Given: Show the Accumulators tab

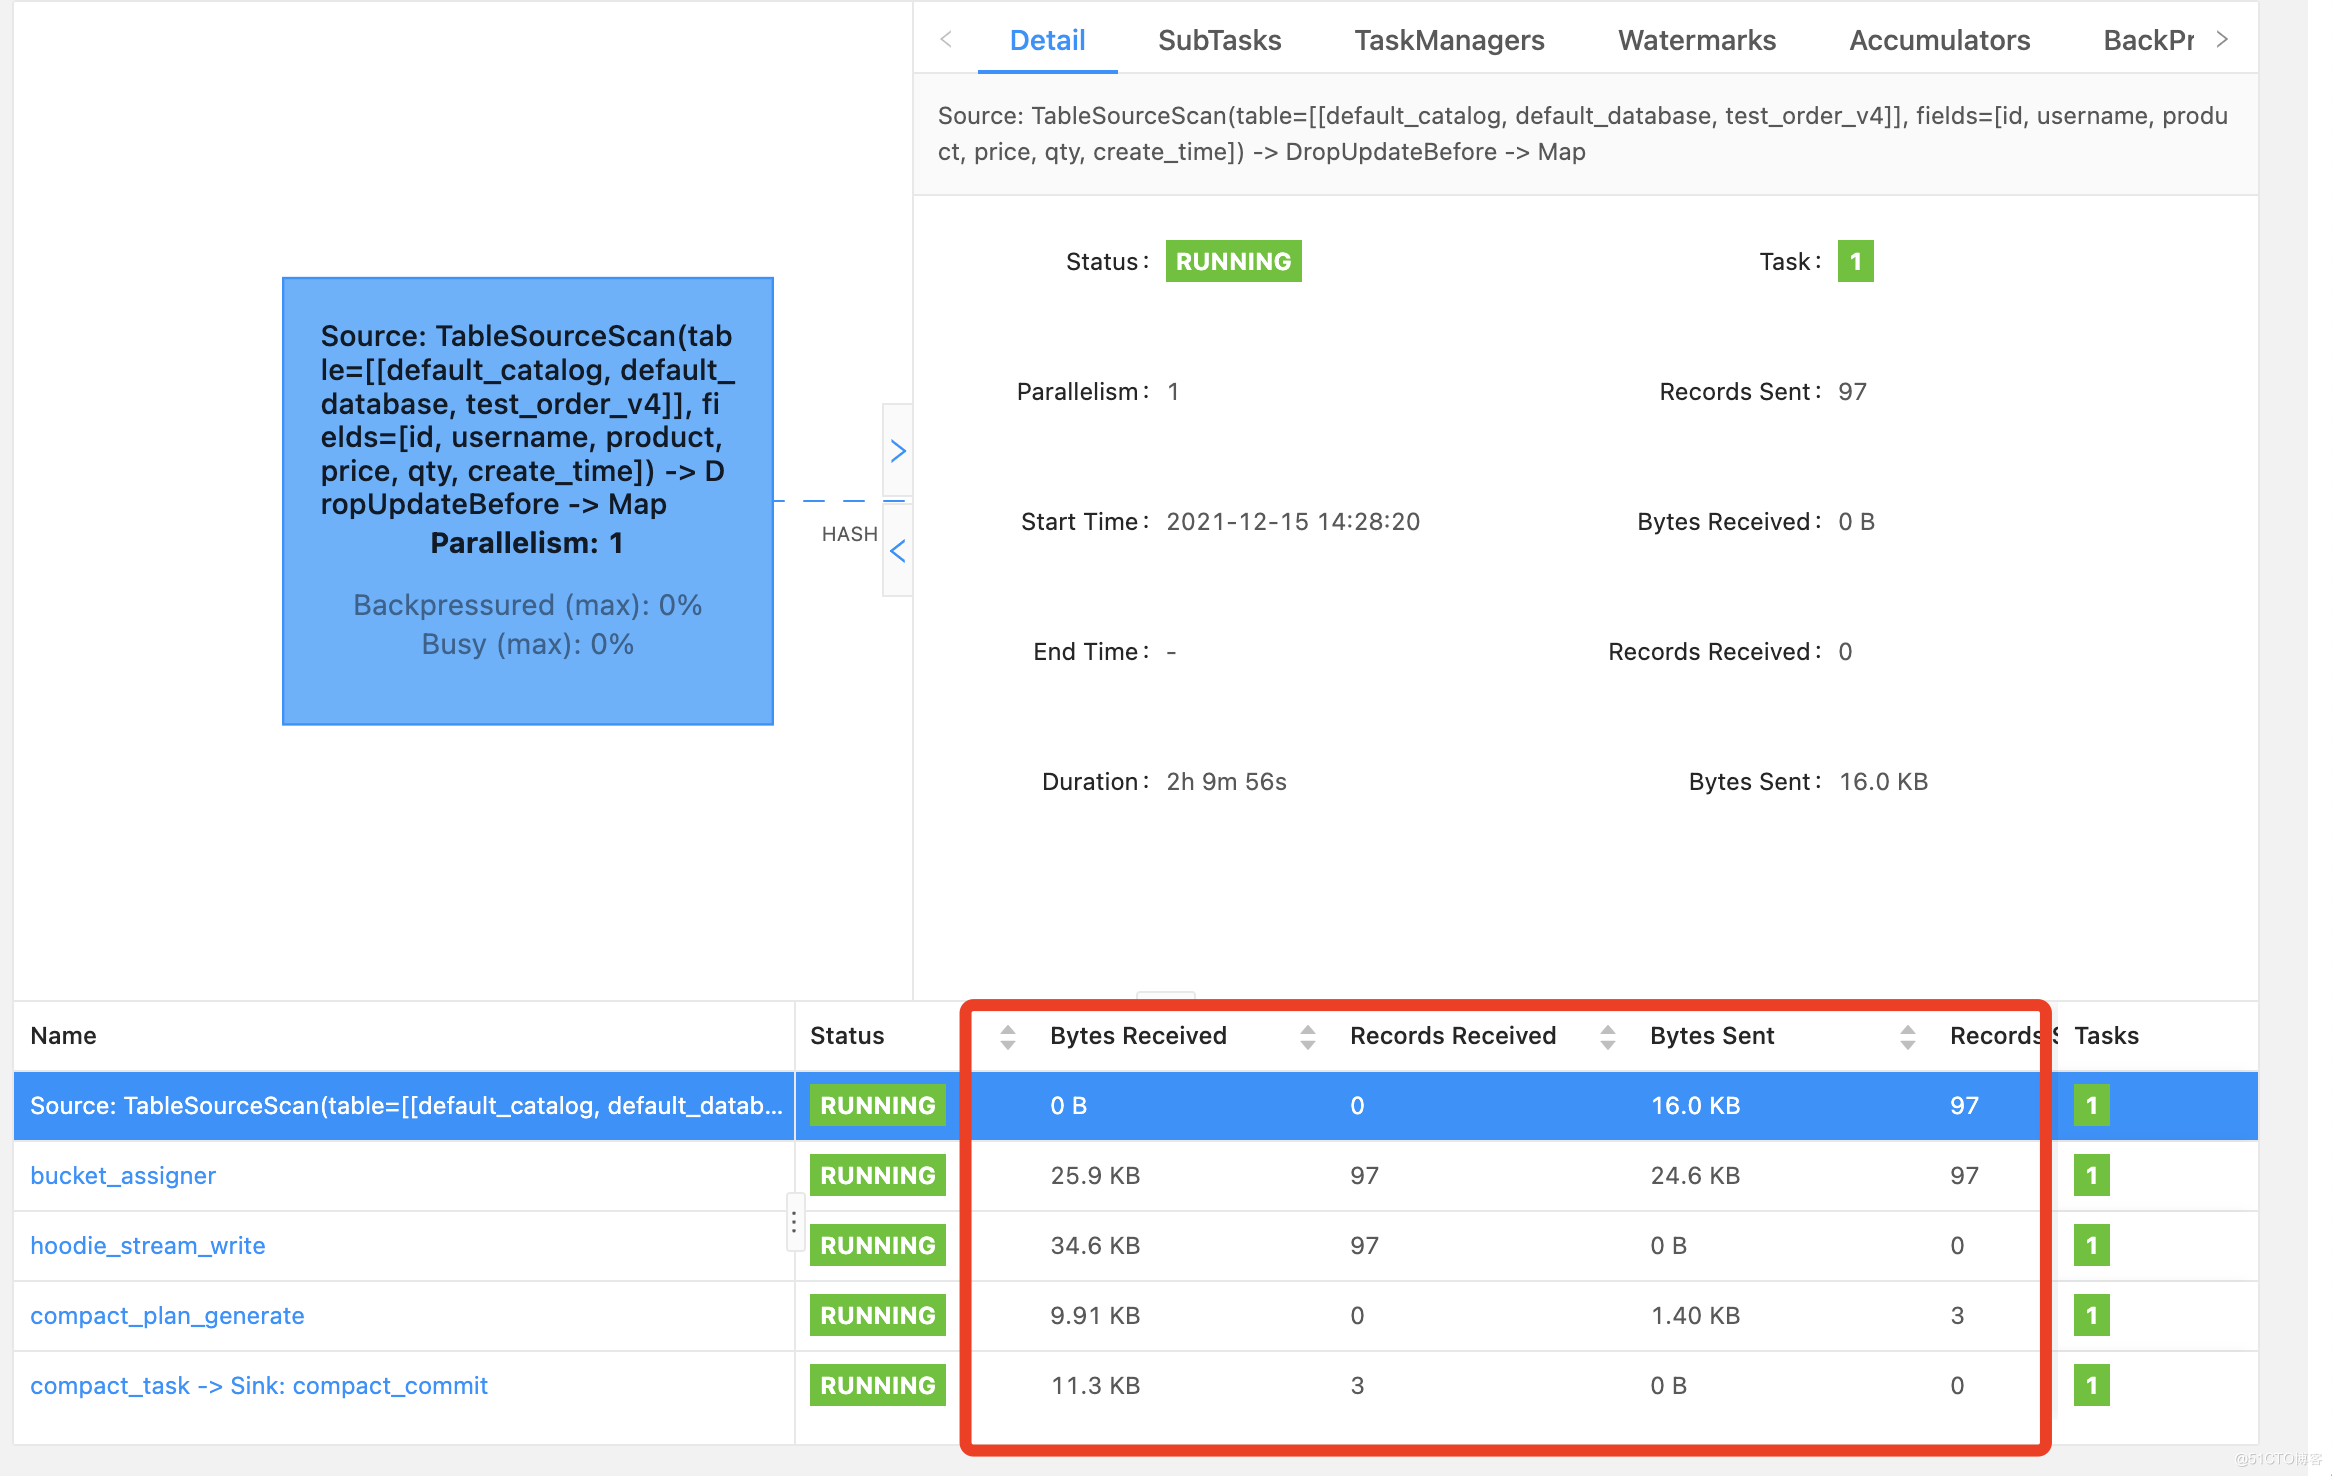Looking at the screenshot, I should click(1939, 40).
